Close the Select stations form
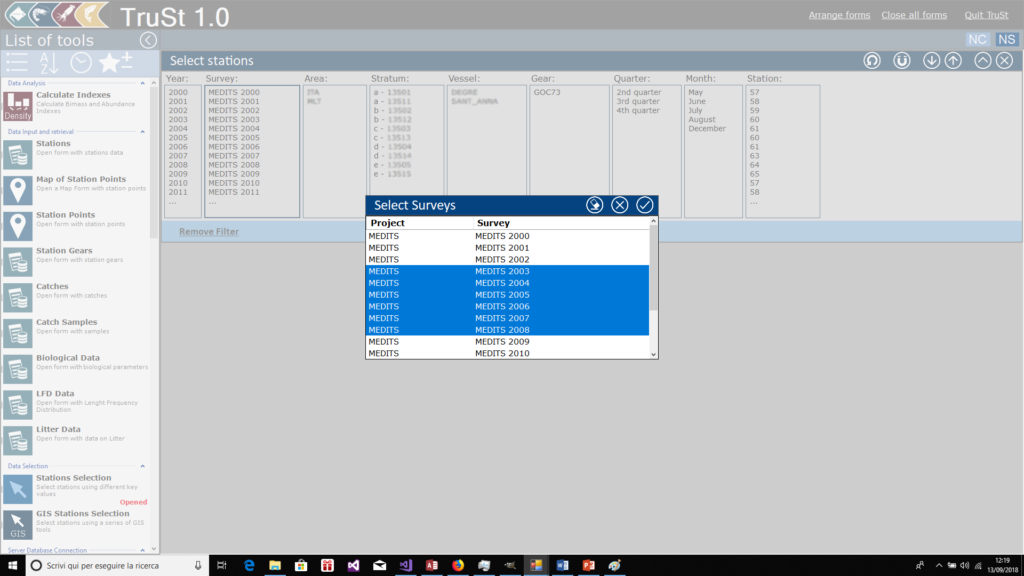The image size is (1024, 576). coord(1004,61)
